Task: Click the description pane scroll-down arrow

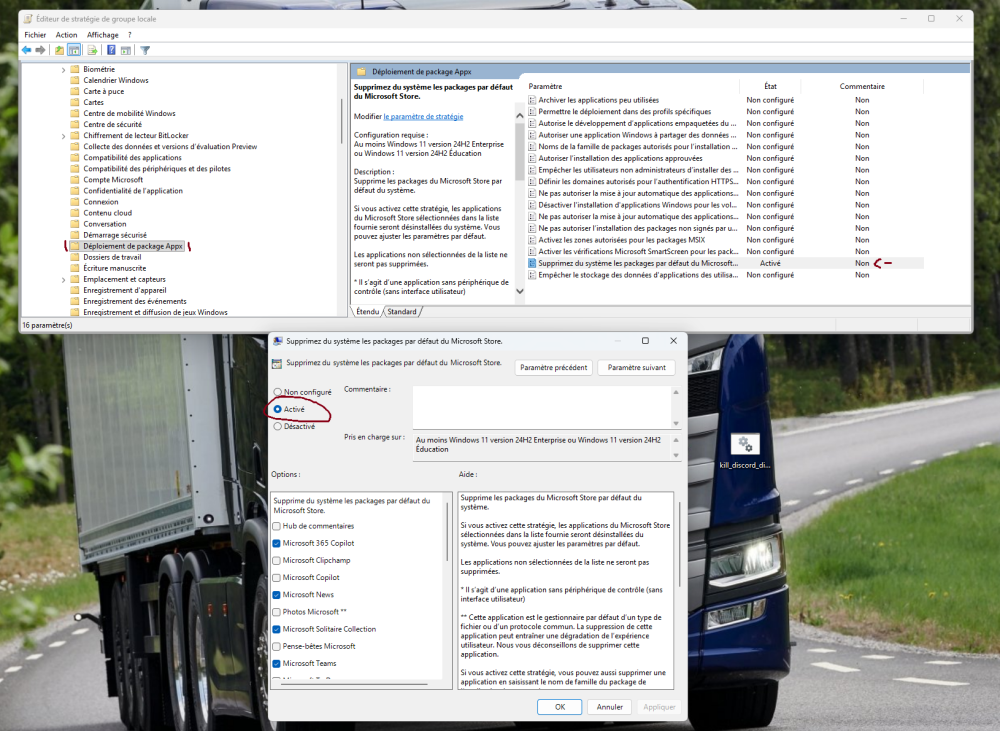Action: (x=520, y=292)
